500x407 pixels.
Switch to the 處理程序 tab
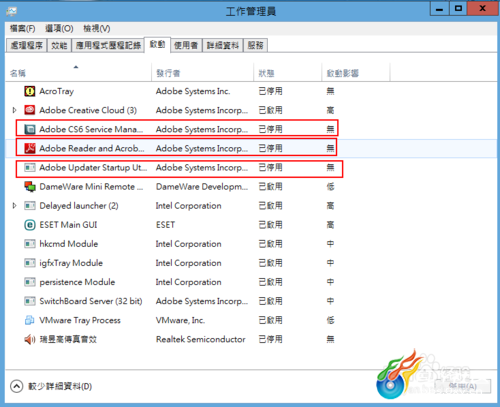pyautogui.click(x=27, y=45)
